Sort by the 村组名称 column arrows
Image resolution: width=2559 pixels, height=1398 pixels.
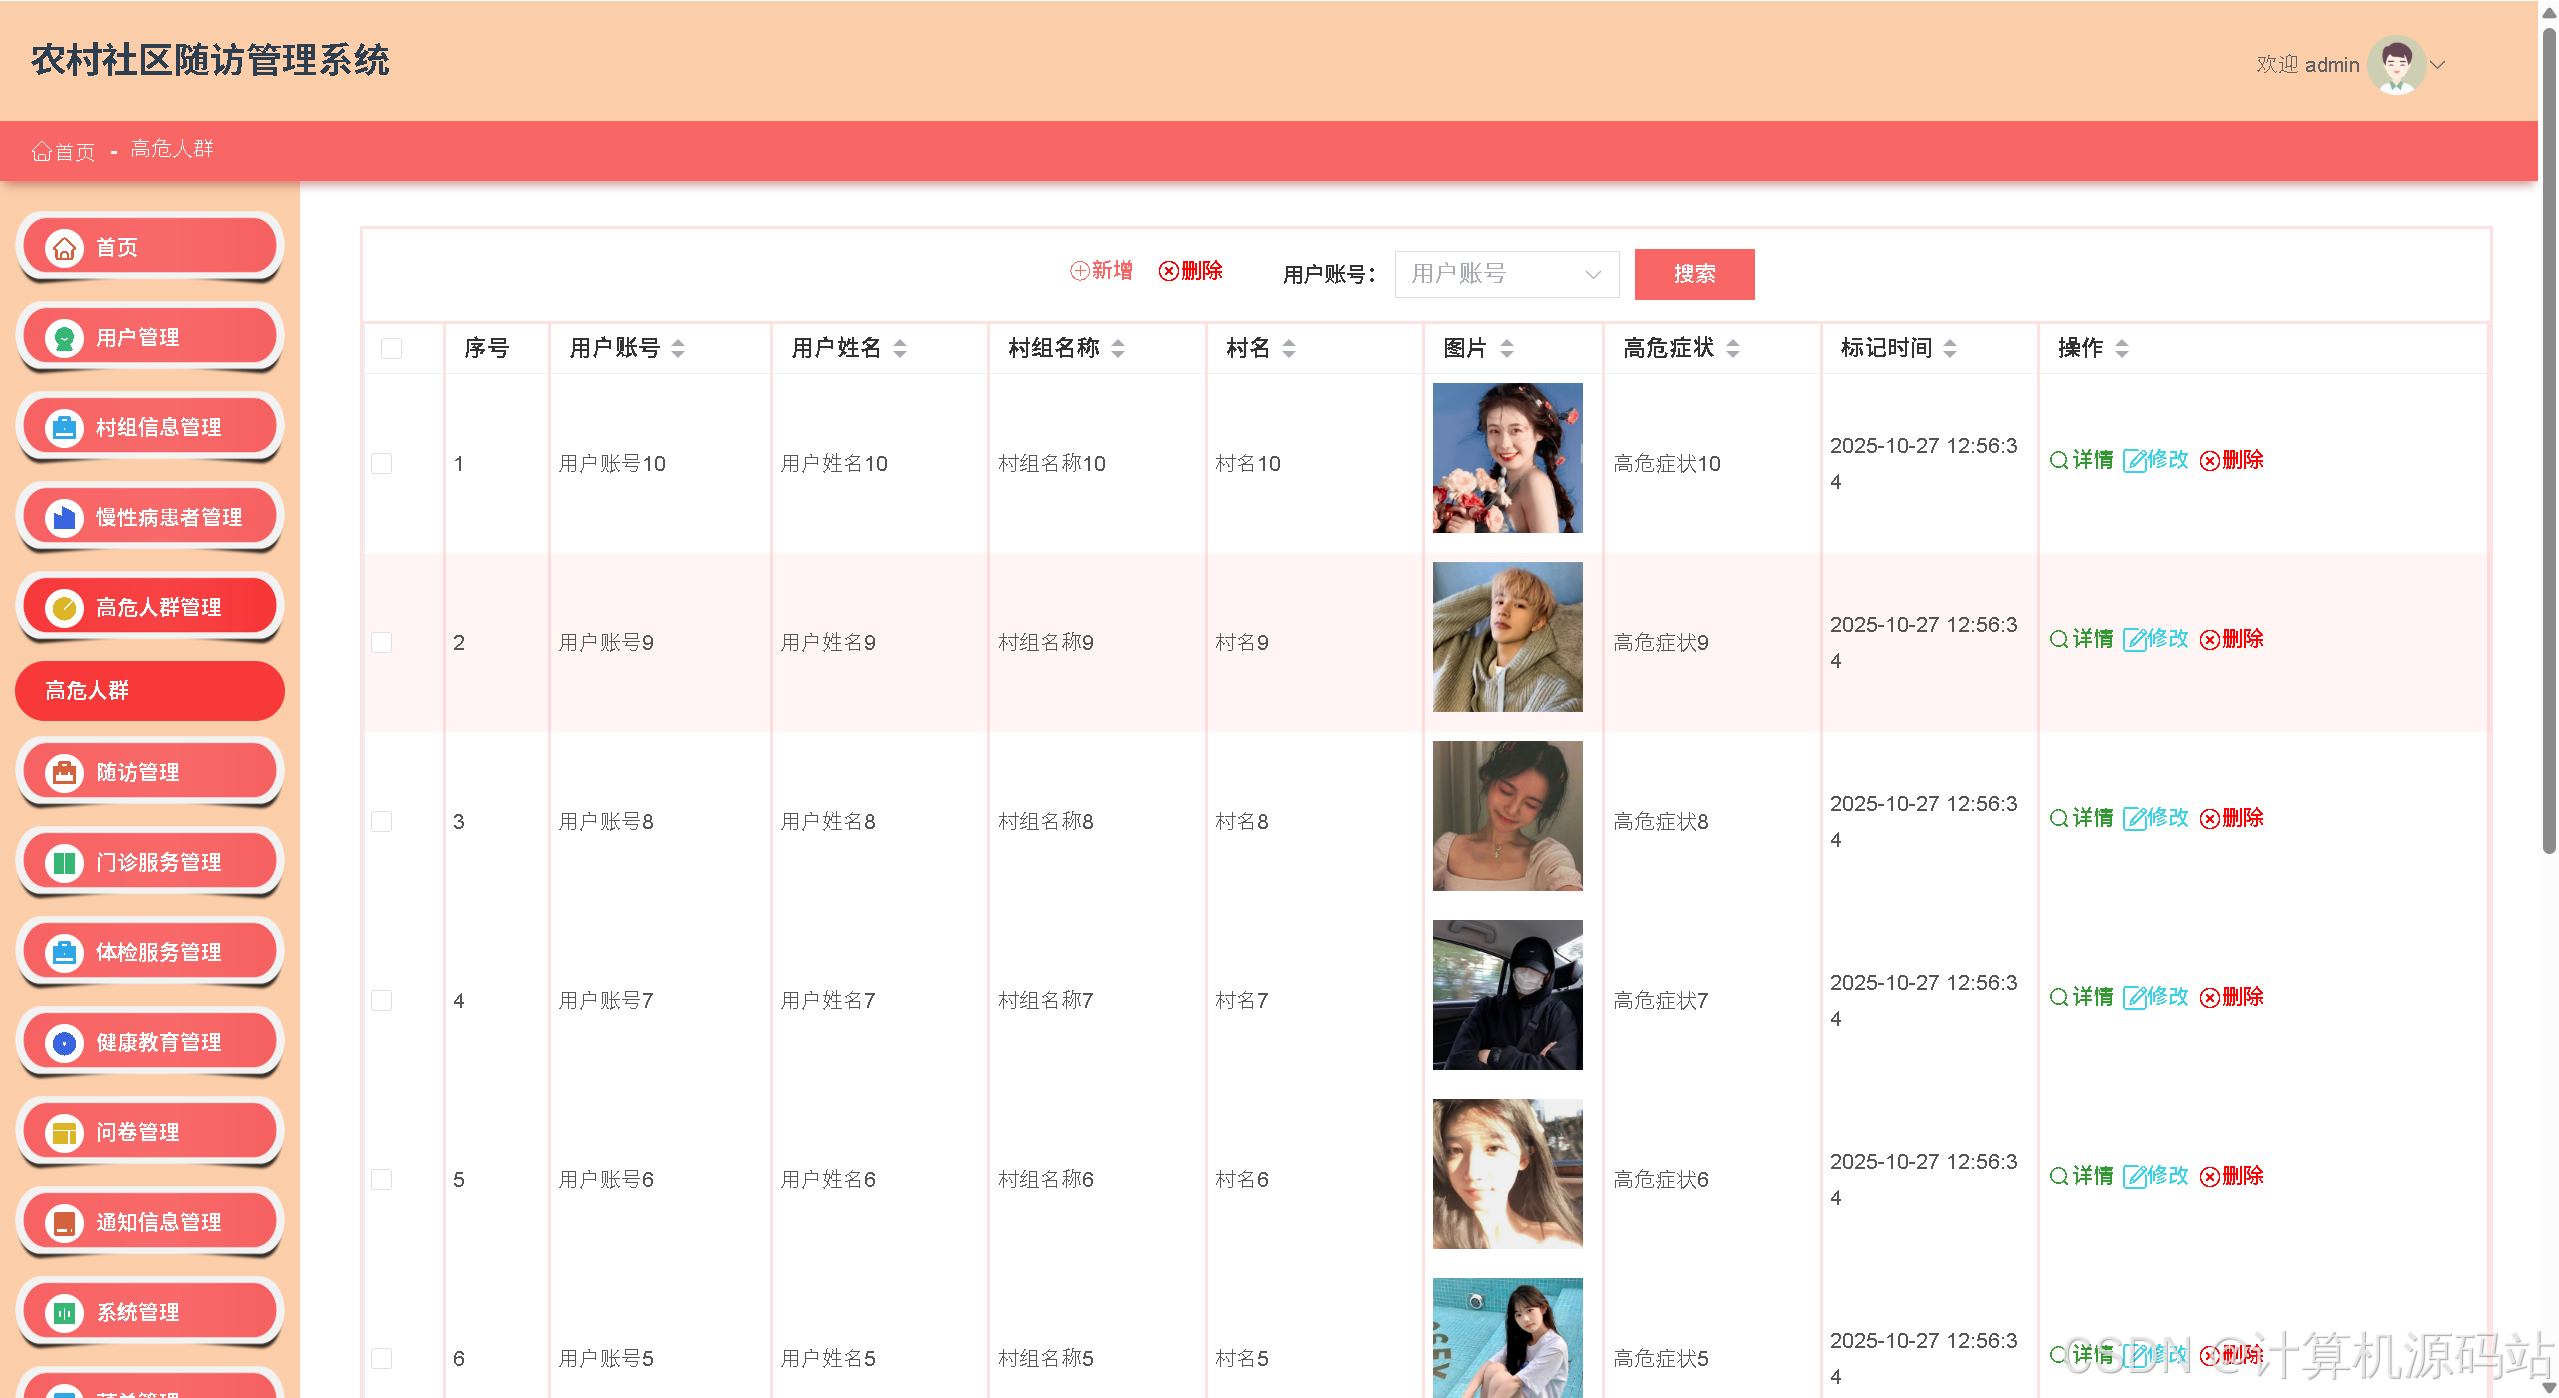click(x=1118, y=348)
